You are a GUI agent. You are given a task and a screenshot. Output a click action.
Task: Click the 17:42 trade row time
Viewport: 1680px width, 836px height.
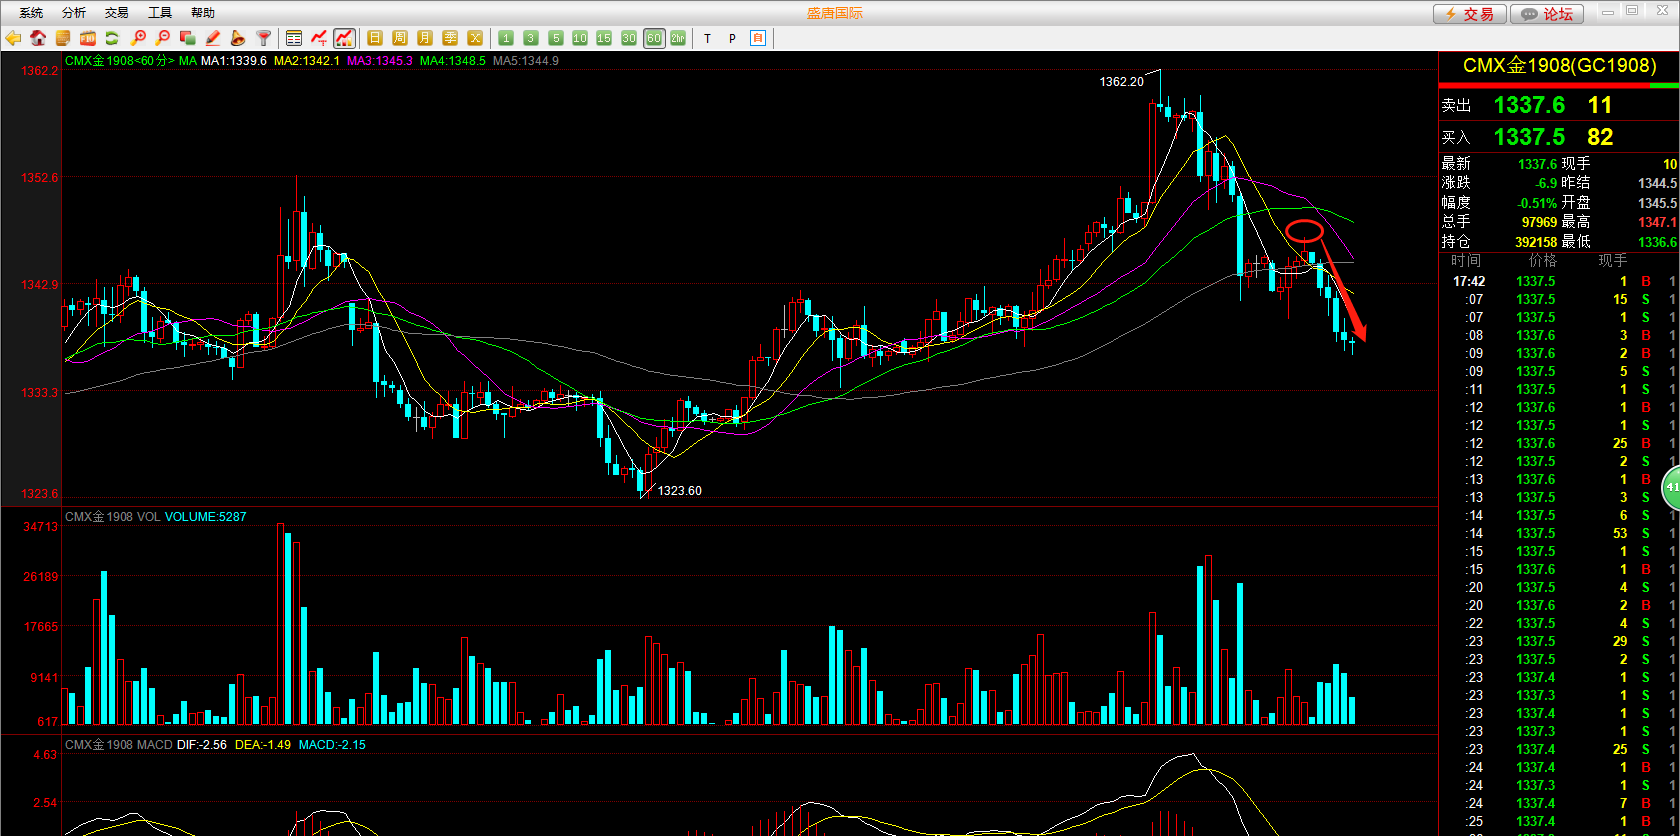1469,282
